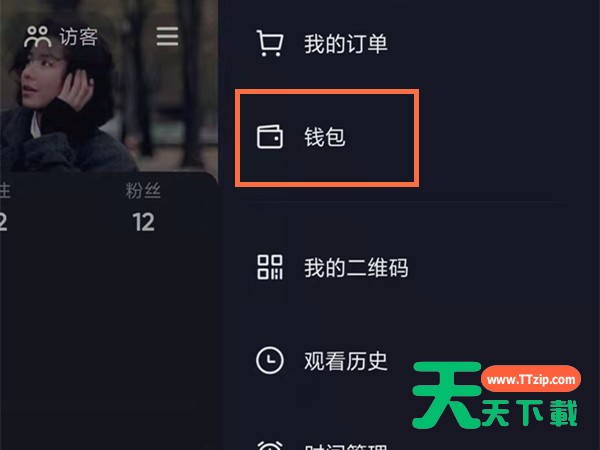This screenshot has height=450, width=600.
Task: Open 我的二维码 menu entry
Action: 356,267
